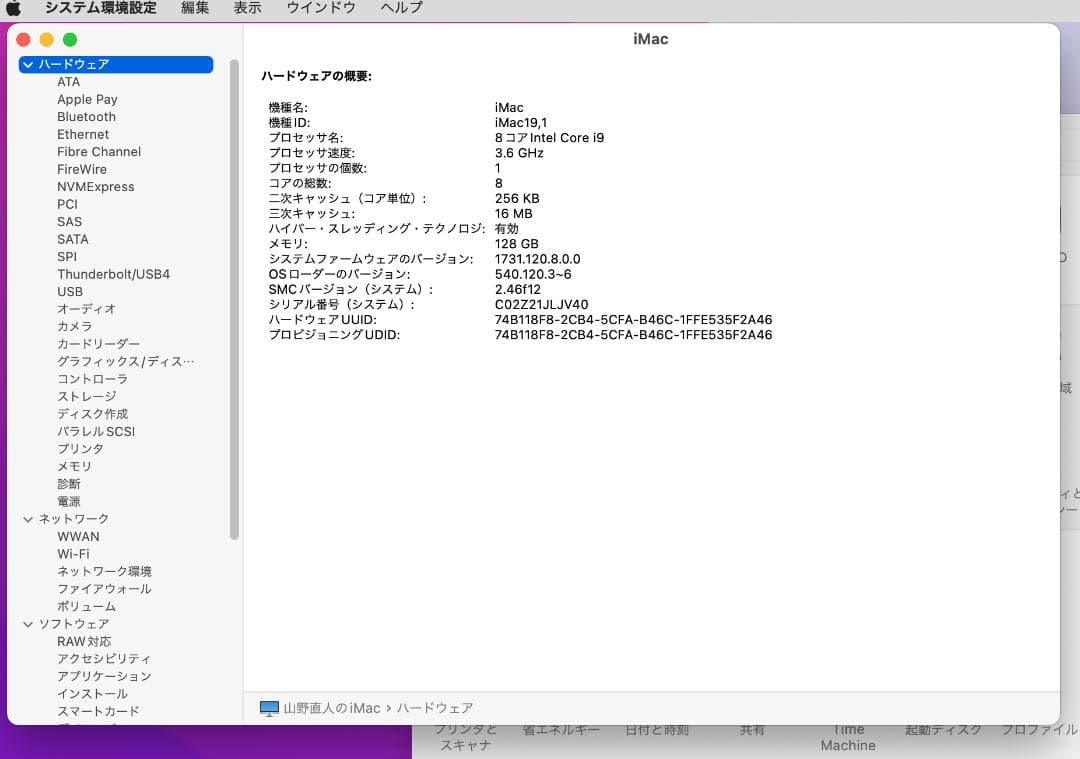This screenshot has height=759, width=1080.
Task: Collapse the ハードウェア section
Action: [x=27, y=63]
